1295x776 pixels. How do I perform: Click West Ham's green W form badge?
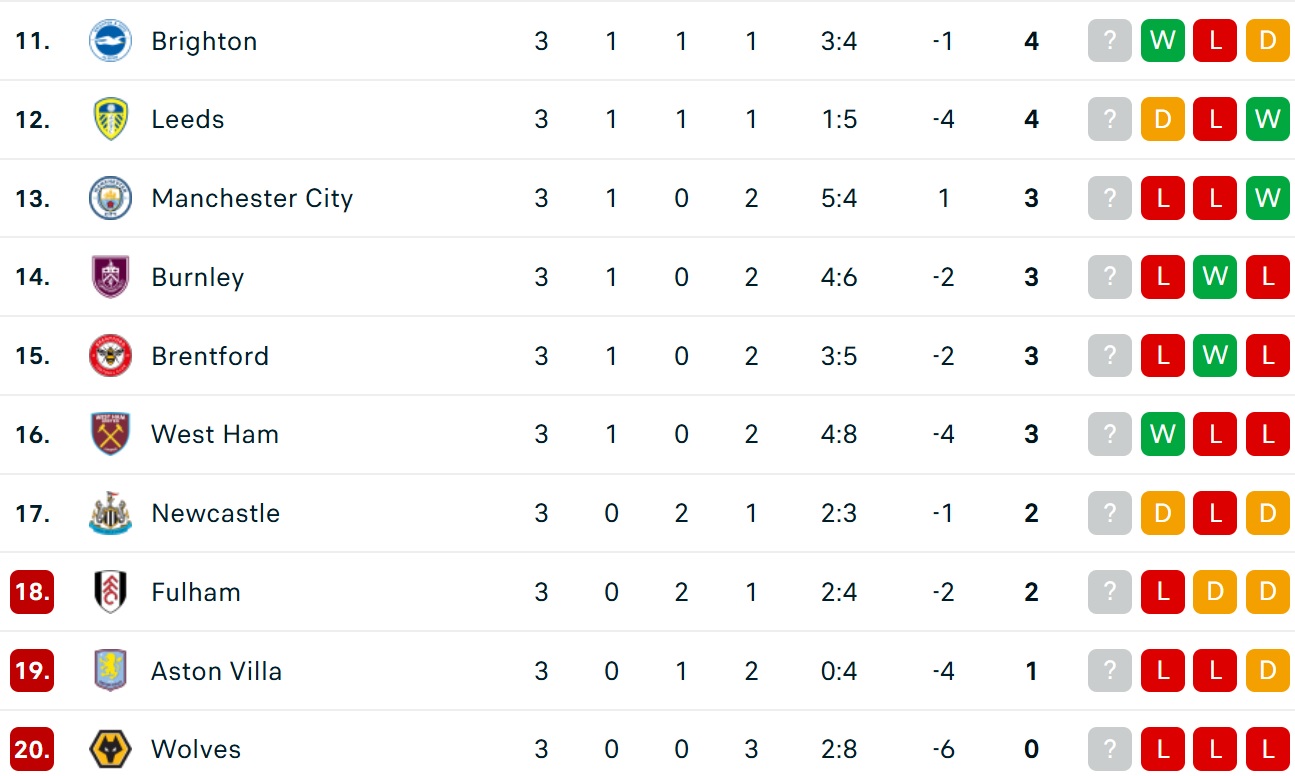tap(1163, 434)
